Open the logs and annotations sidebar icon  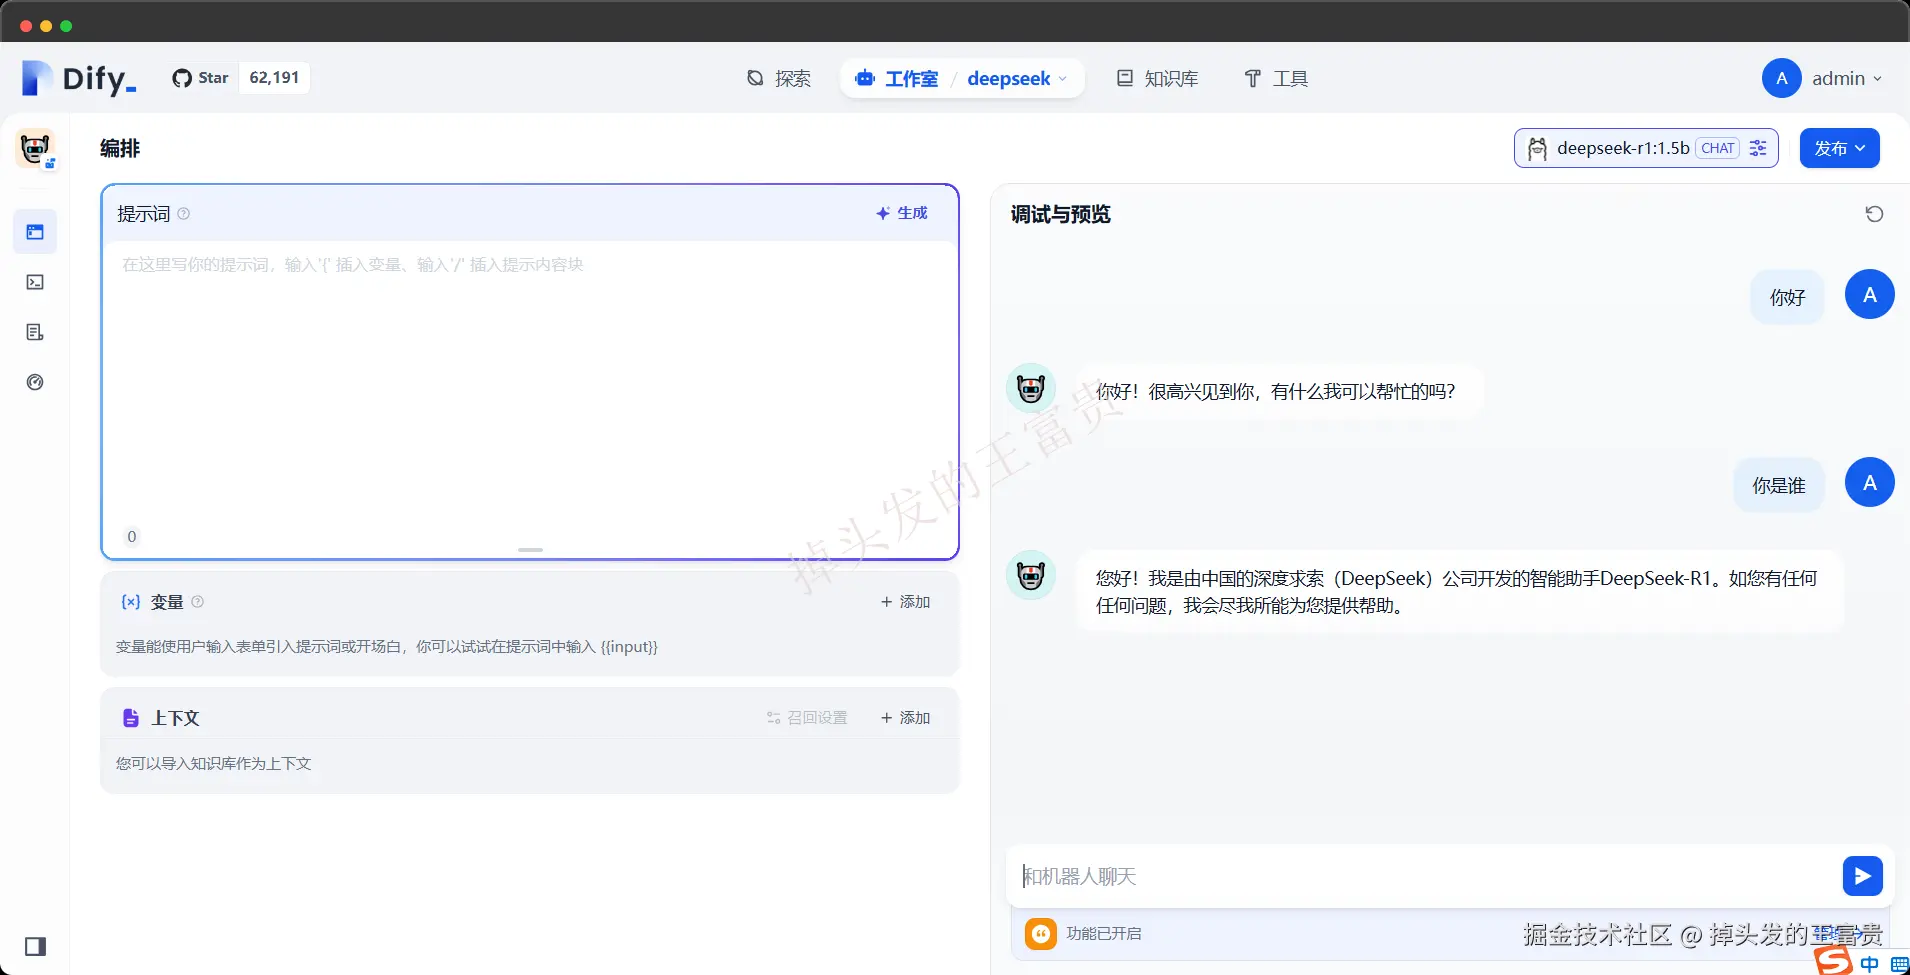click(x=35, y=332)
